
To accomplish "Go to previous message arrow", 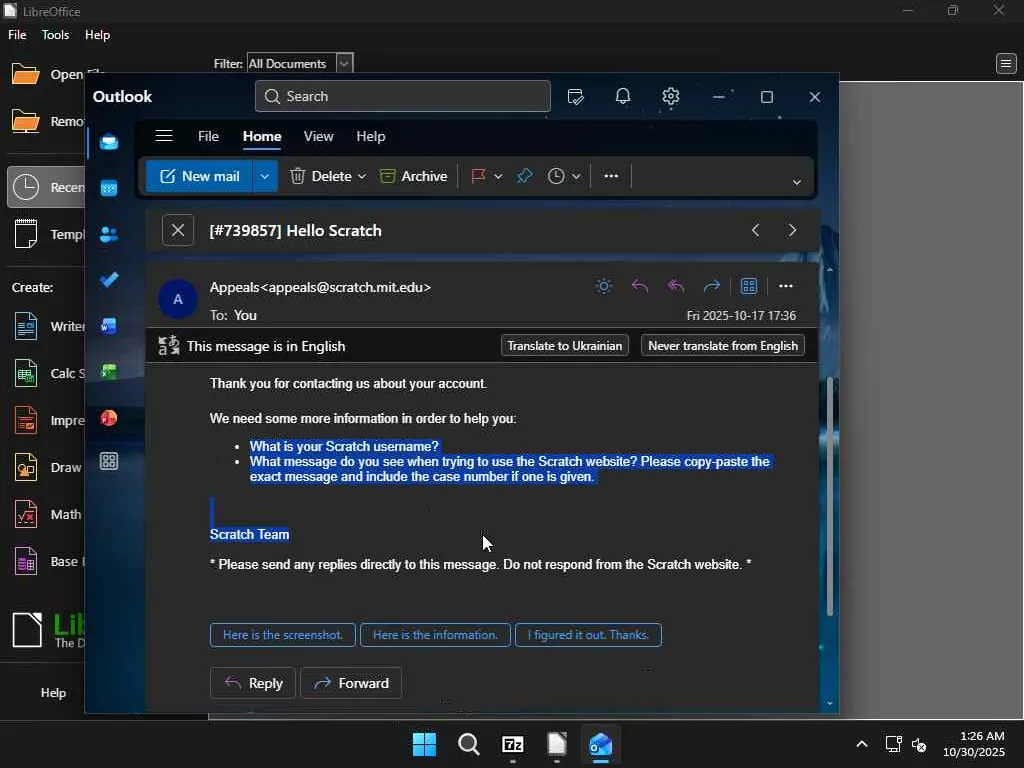I will [x=756, y=231].
